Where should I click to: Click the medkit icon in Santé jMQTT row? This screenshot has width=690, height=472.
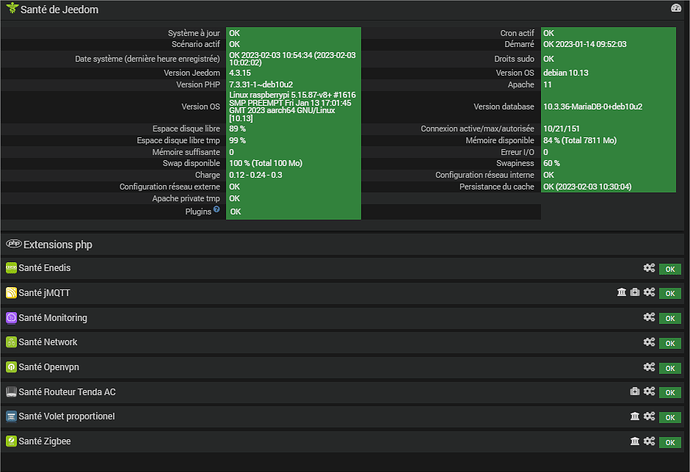[635, 292]
